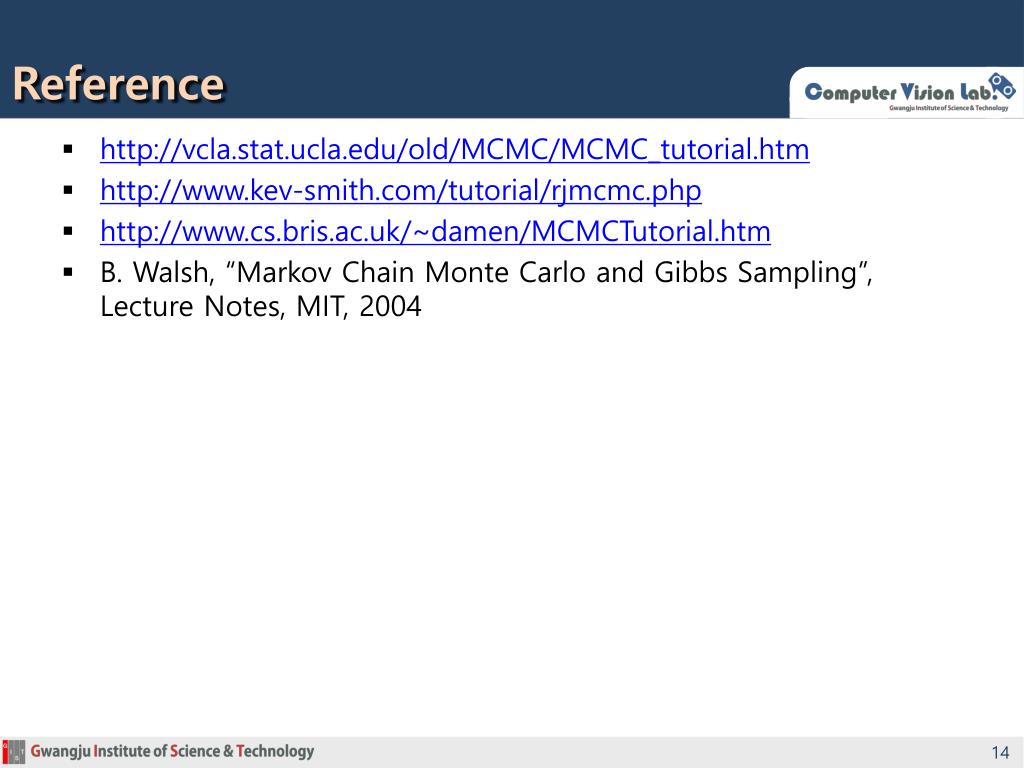Click the bullet marker beside the UCLA link
The height and width of the screenshot is (768, 1024).
pos(68,150)
